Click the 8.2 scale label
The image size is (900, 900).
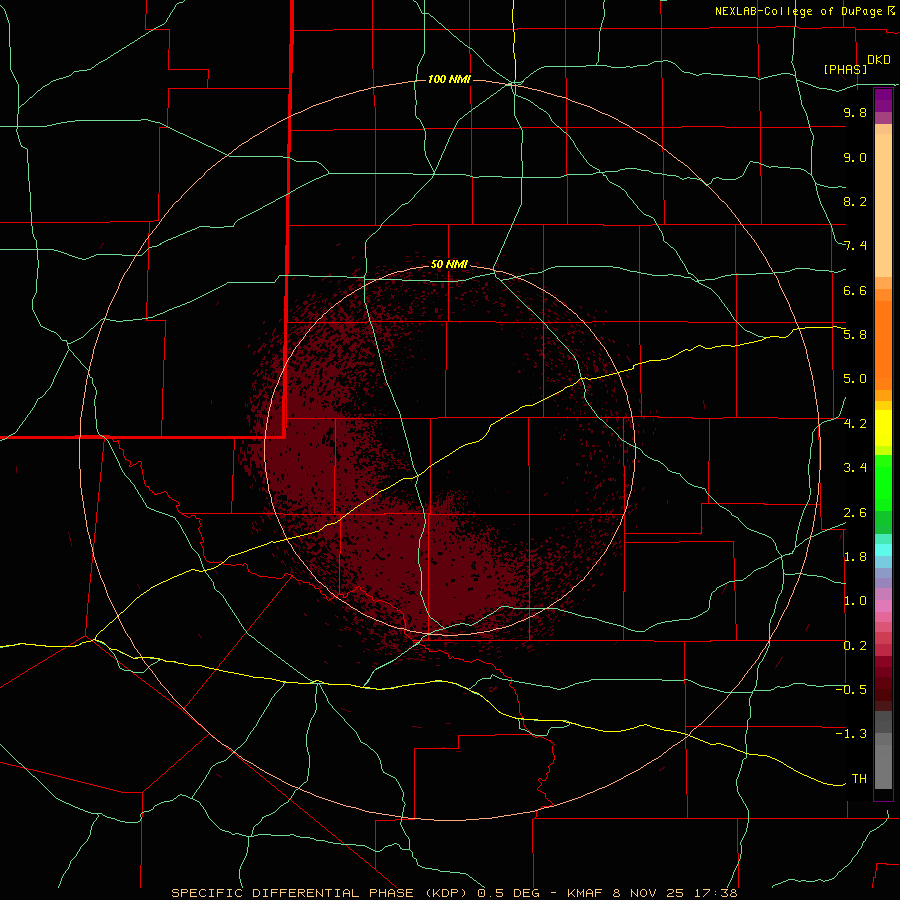click(x=855, y=202)
